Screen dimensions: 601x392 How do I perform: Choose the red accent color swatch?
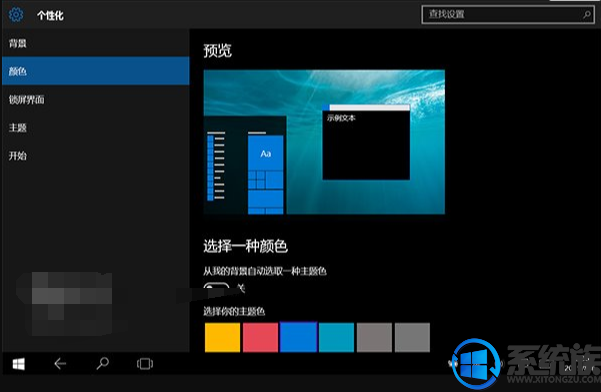coord(260,337)
